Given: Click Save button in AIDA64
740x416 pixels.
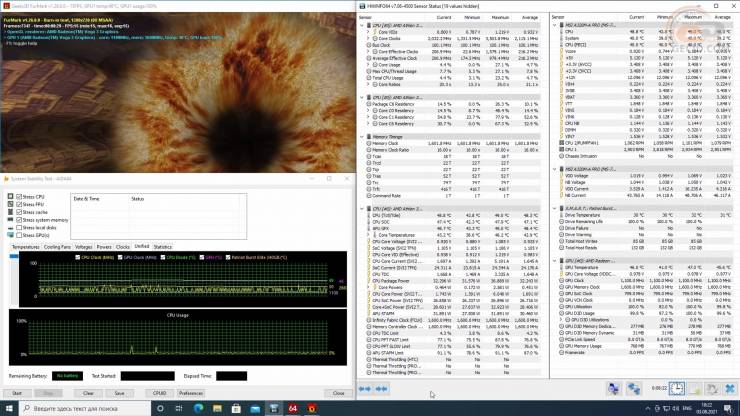Looking at the screenshot, I should coord(119,393).
